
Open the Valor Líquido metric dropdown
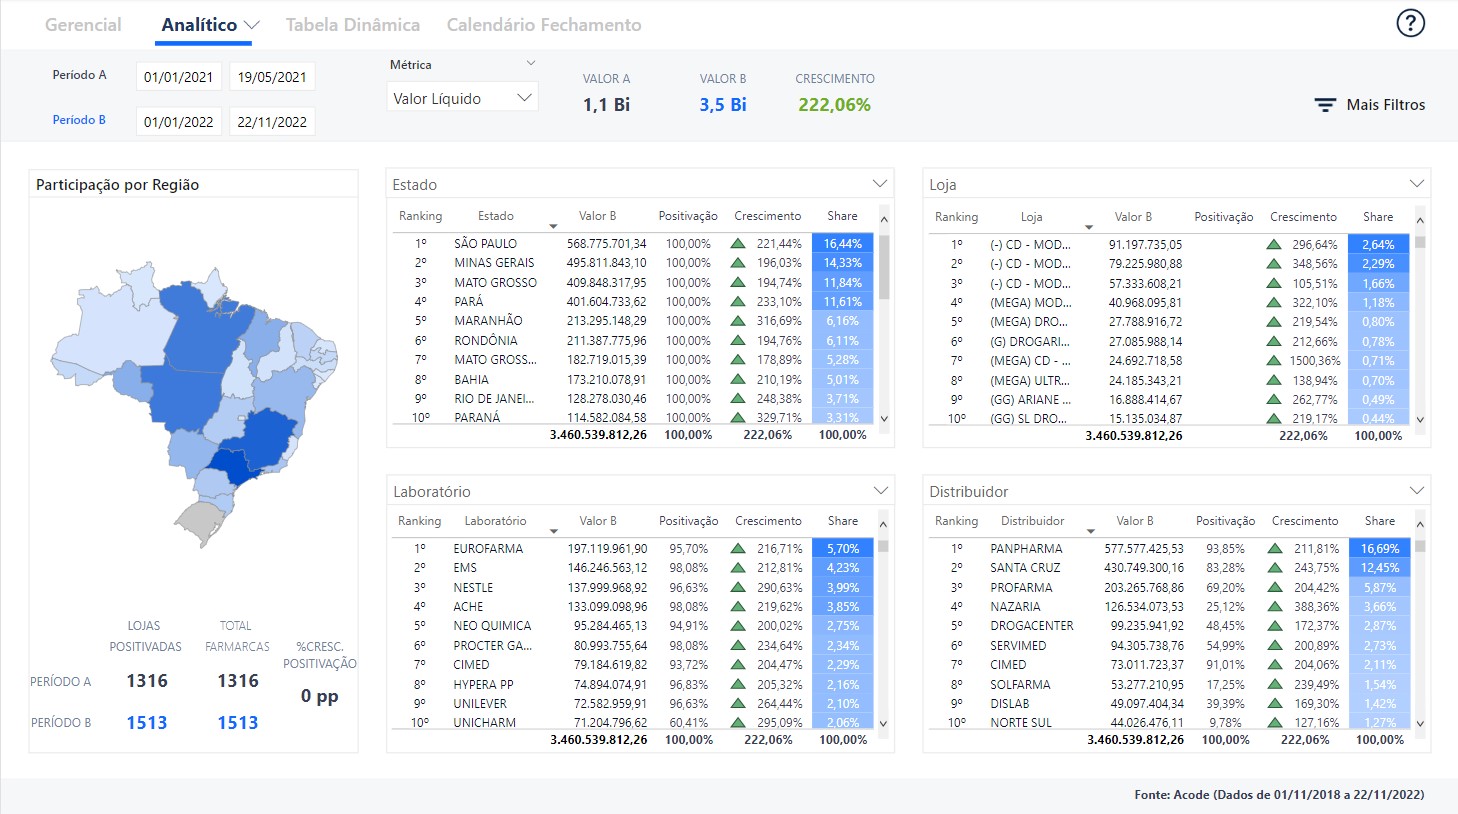(x=462, y=98)
